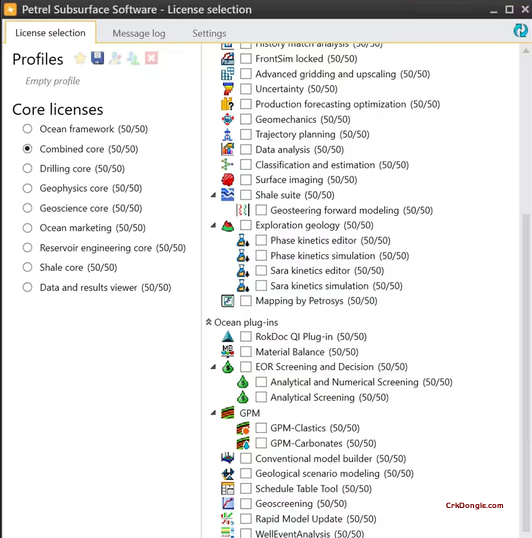Click the Geoscreening chart icon
Viewport: 532px width, 538px height.
coord(227,504)
